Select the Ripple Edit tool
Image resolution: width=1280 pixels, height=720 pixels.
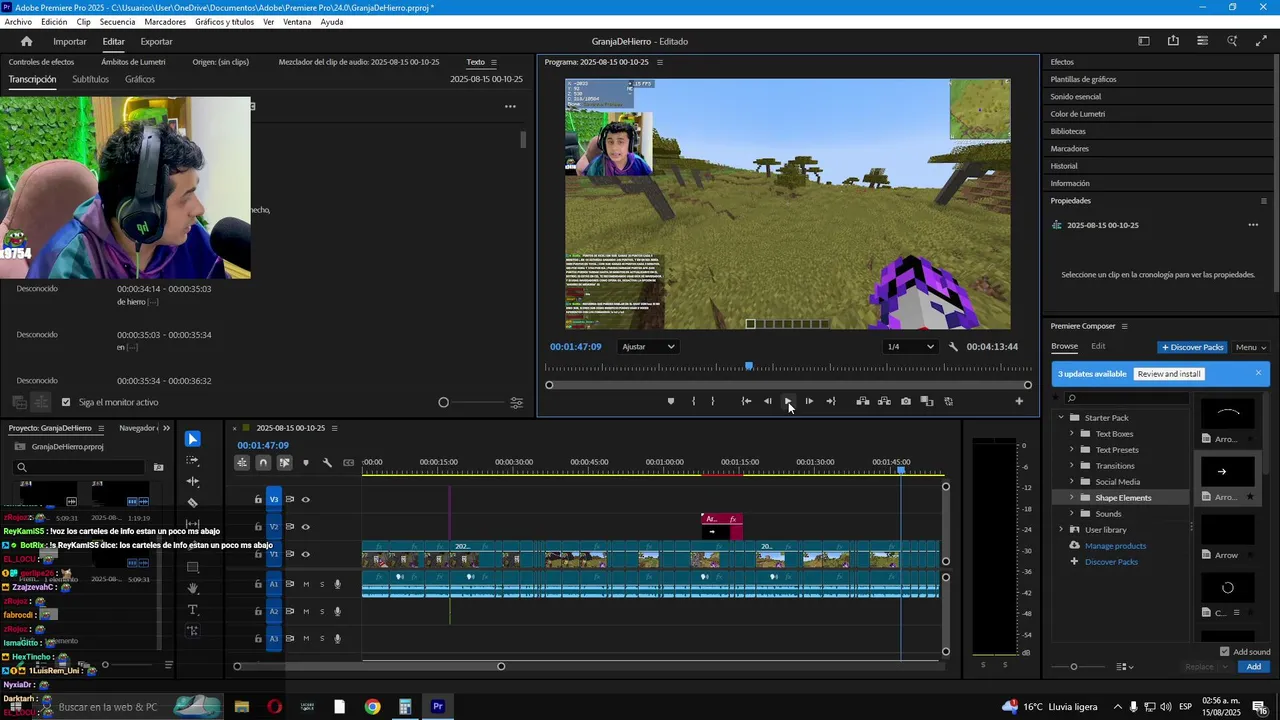tap(193, 481)
